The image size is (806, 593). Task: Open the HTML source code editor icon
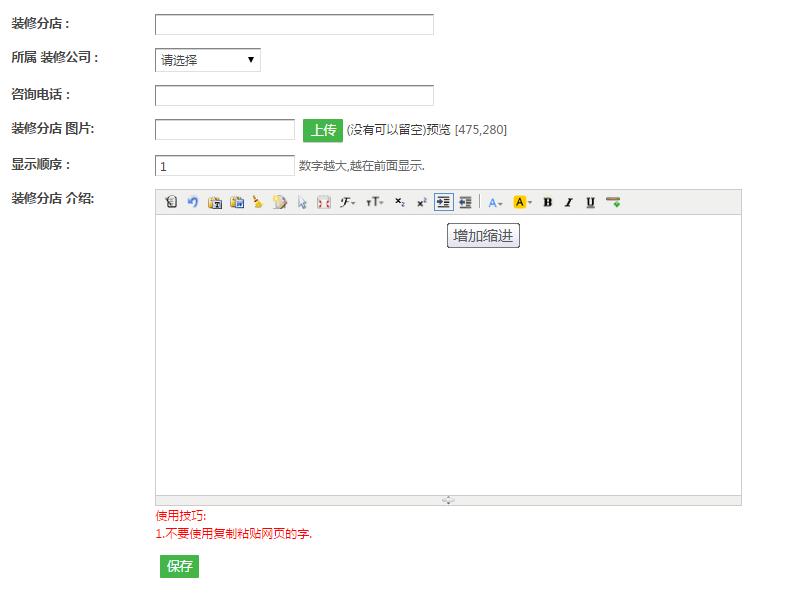[170, 202]
